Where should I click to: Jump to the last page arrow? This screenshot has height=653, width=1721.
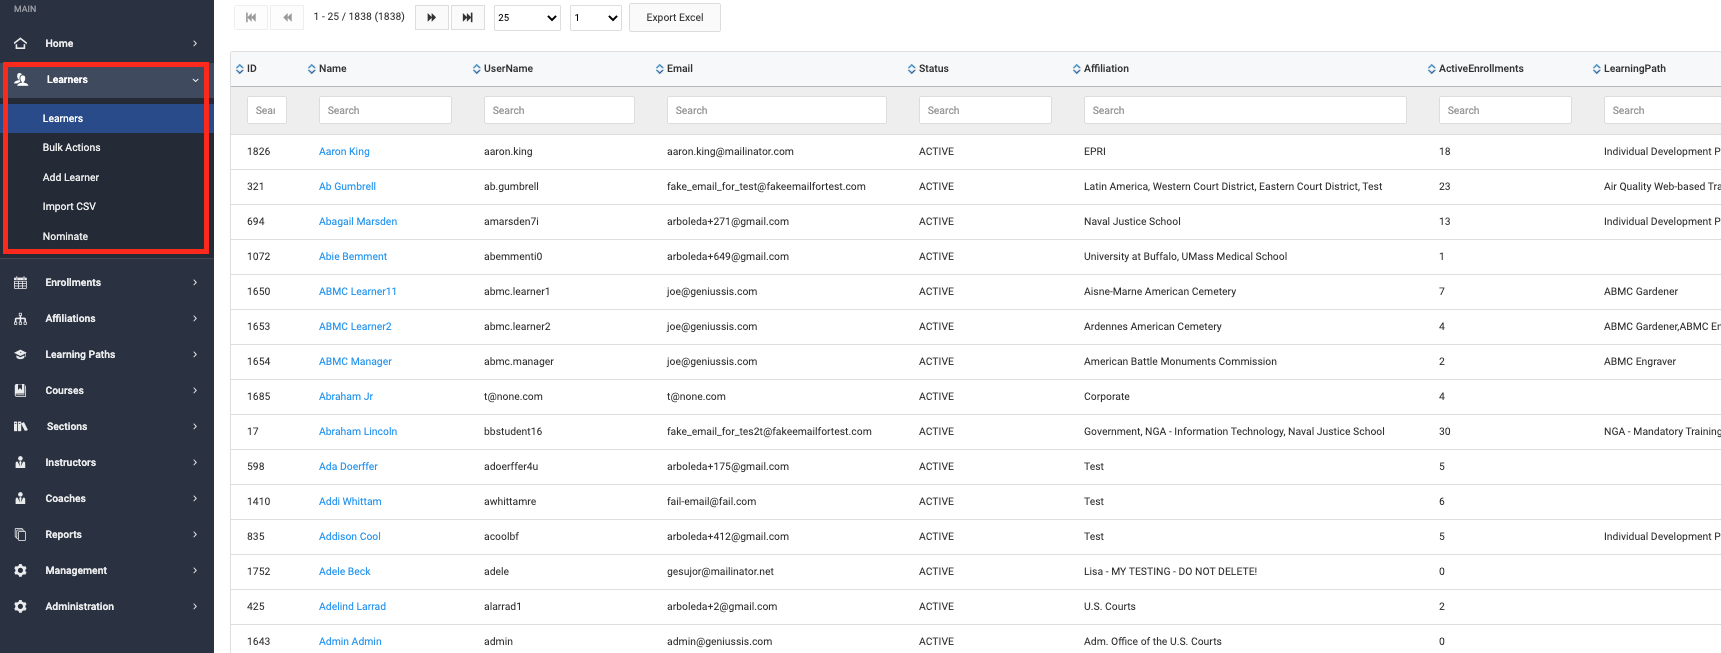click(467, 18)
